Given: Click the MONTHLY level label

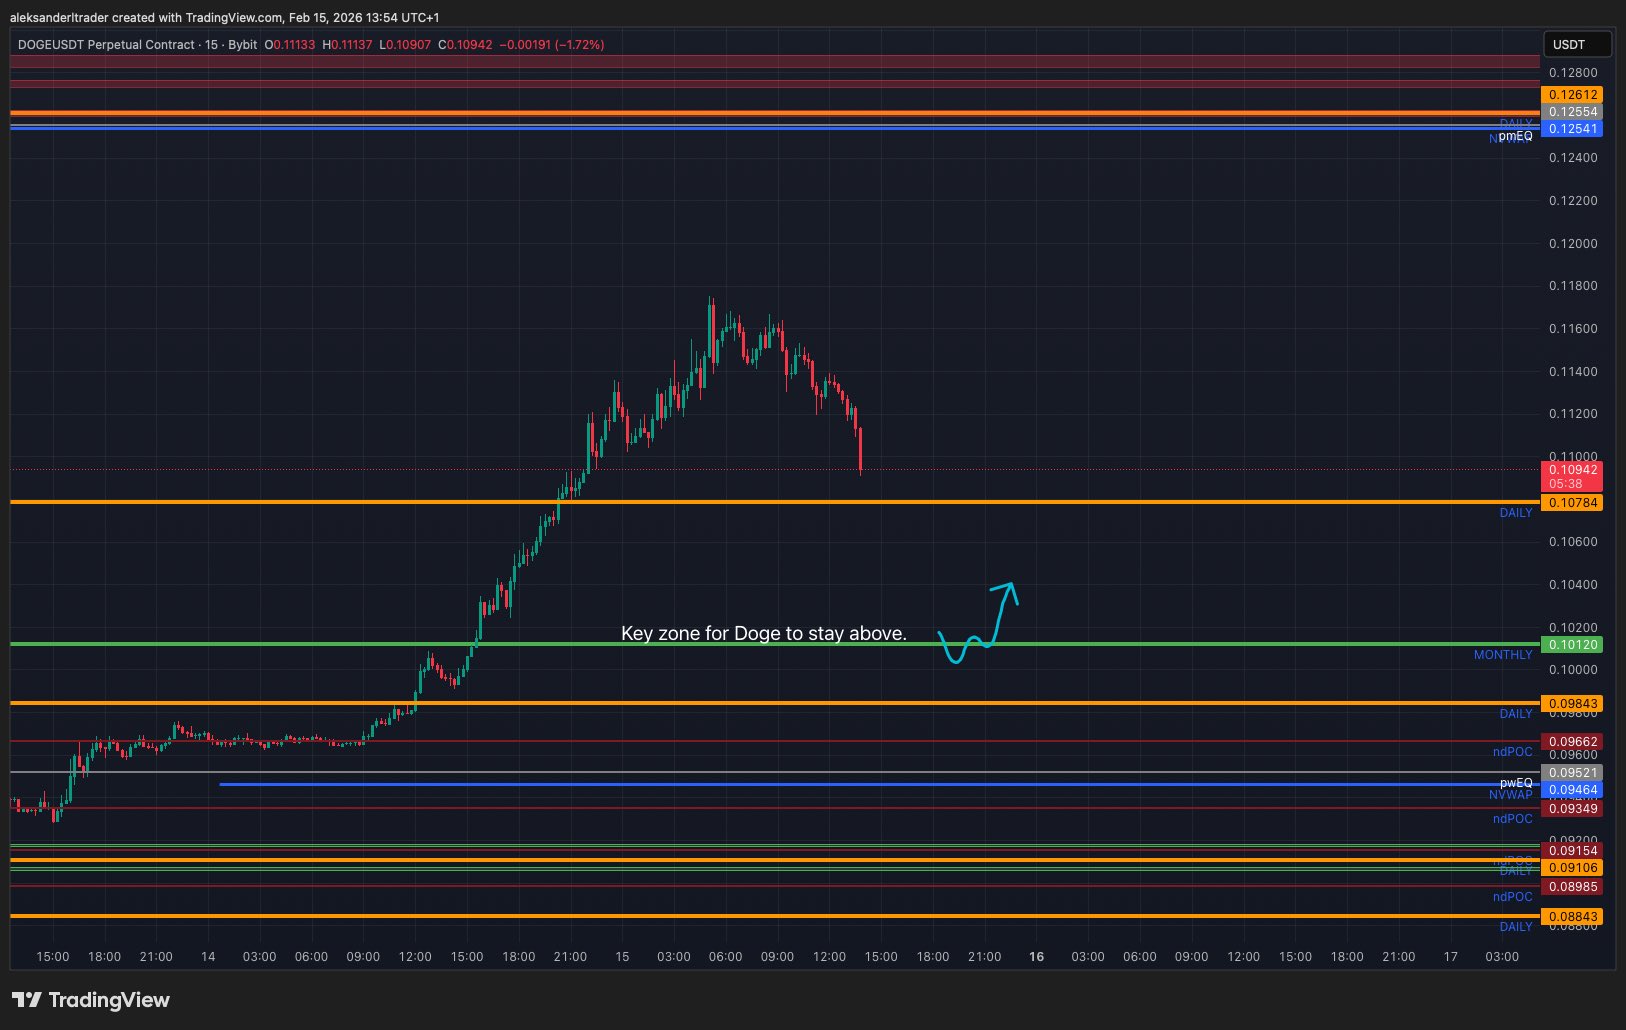Looking at the screenshot, I should point(1503,655).
